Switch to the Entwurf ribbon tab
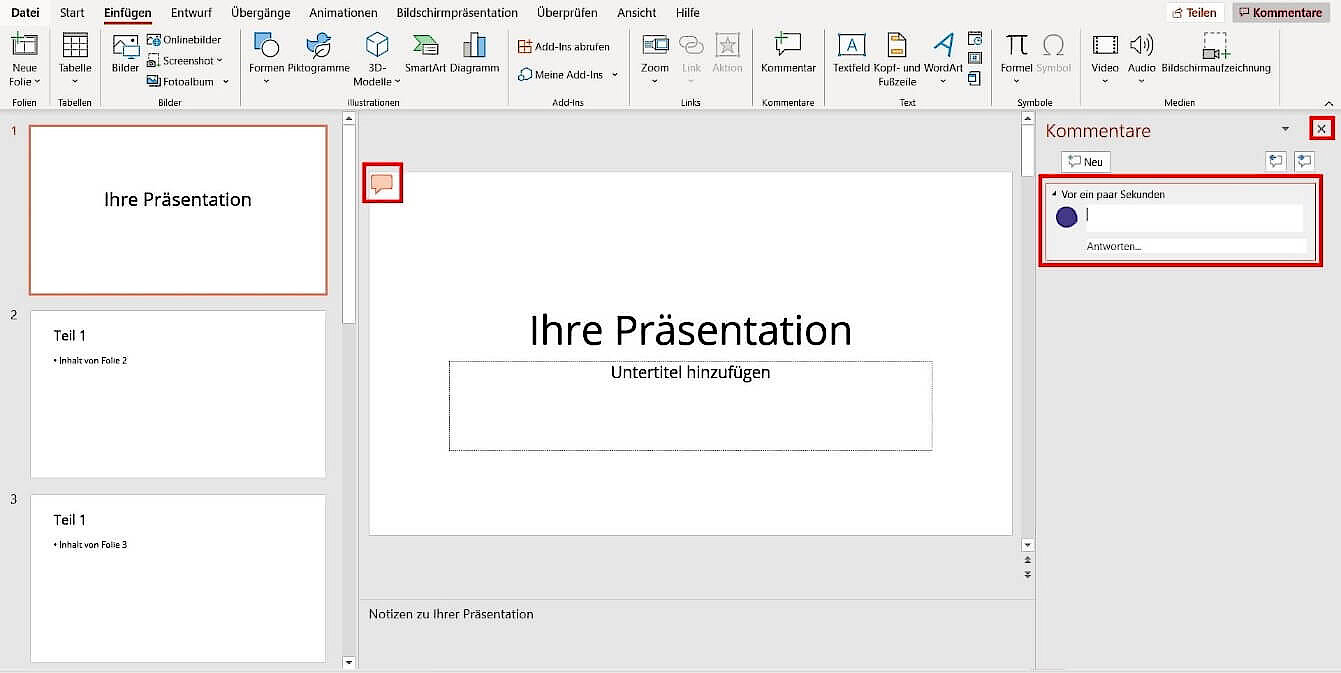Screen dimensions: 1341x673 pos(191,12)
